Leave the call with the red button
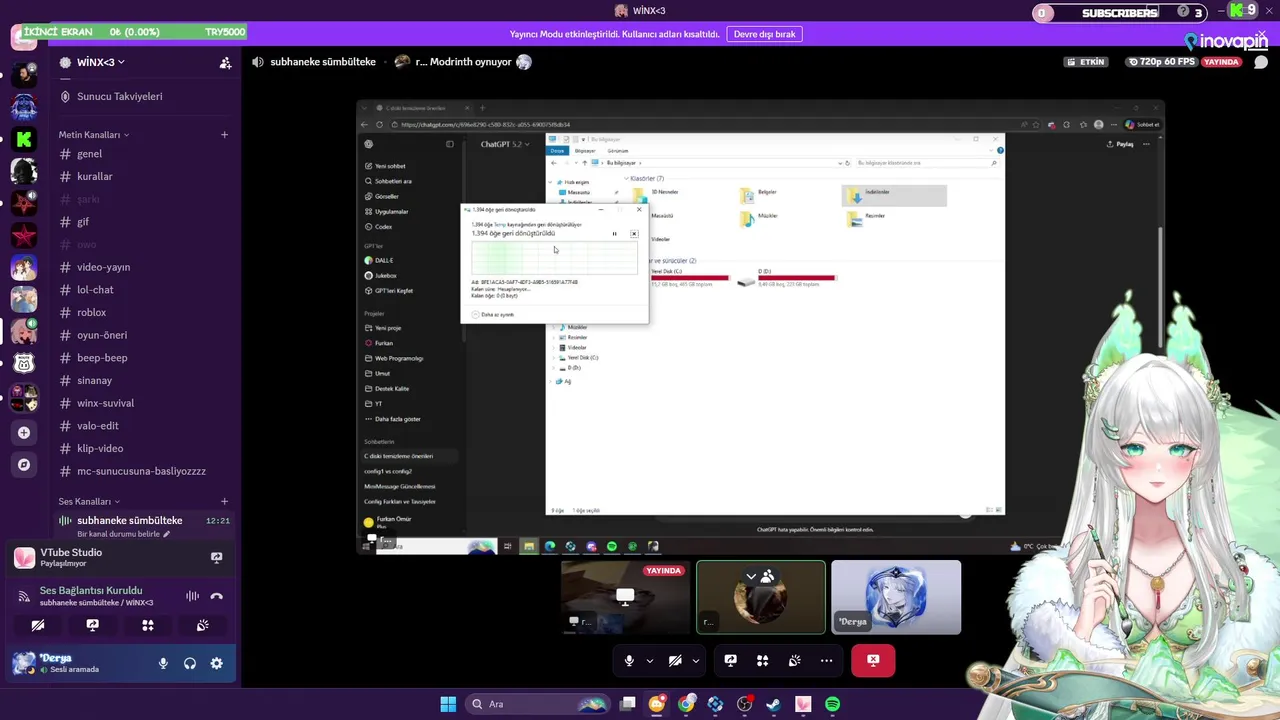 pyautogui.click(x=873, y=661)
